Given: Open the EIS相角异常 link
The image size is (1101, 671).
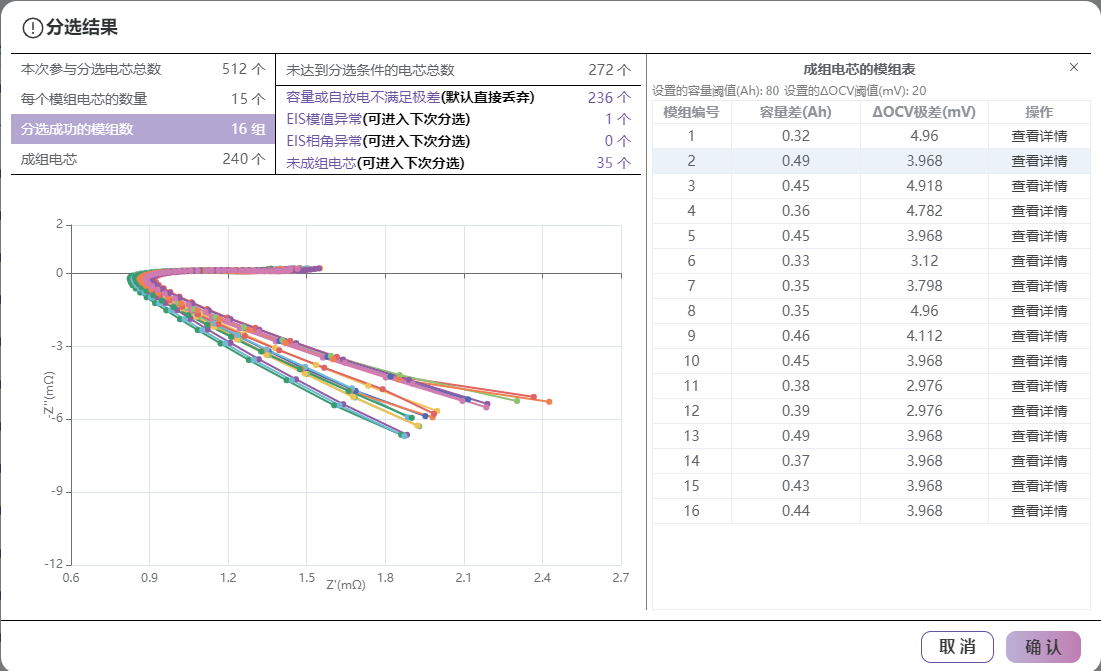Looking at the screenshot, I should [x=321, y=141].
